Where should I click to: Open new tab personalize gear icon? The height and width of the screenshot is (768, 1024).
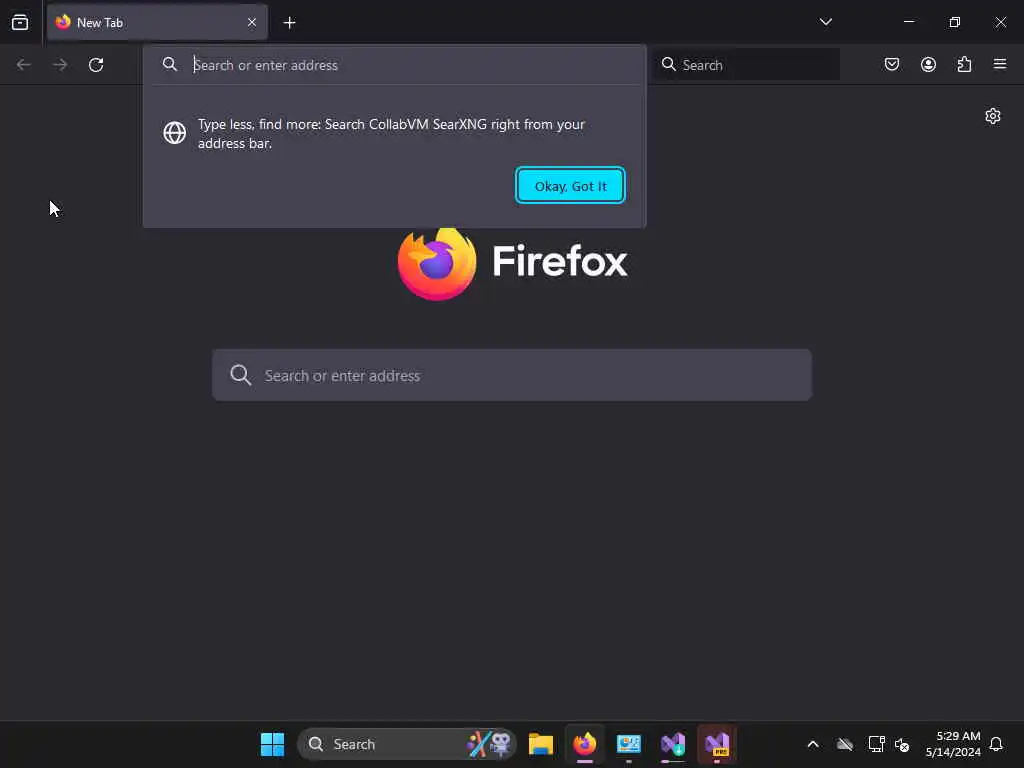993,116
